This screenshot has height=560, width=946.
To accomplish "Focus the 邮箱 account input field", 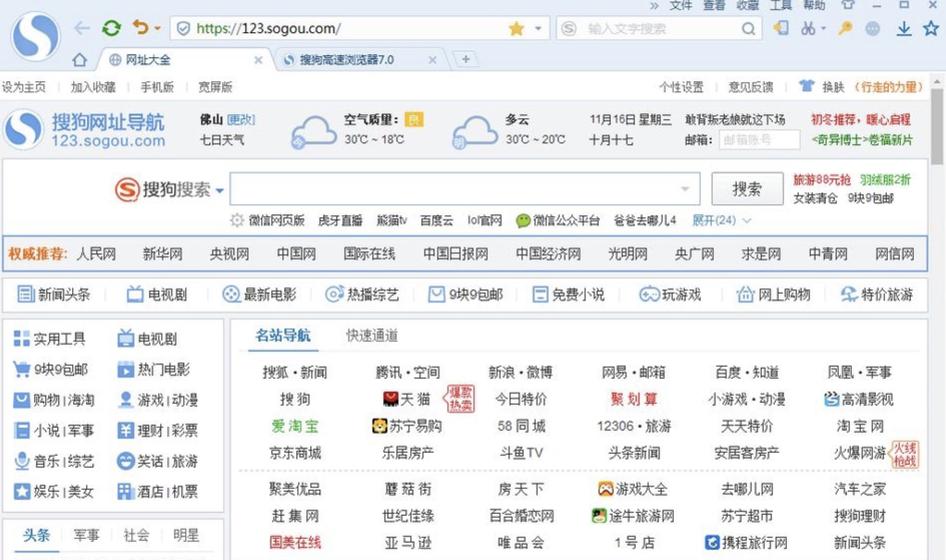I will (x=759, y=139).
